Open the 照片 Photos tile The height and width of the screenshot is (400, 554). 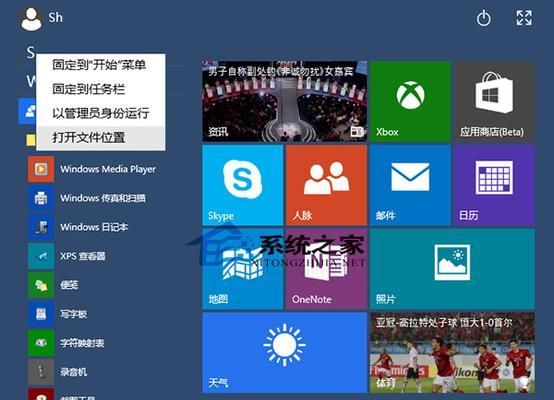(452, 269)
